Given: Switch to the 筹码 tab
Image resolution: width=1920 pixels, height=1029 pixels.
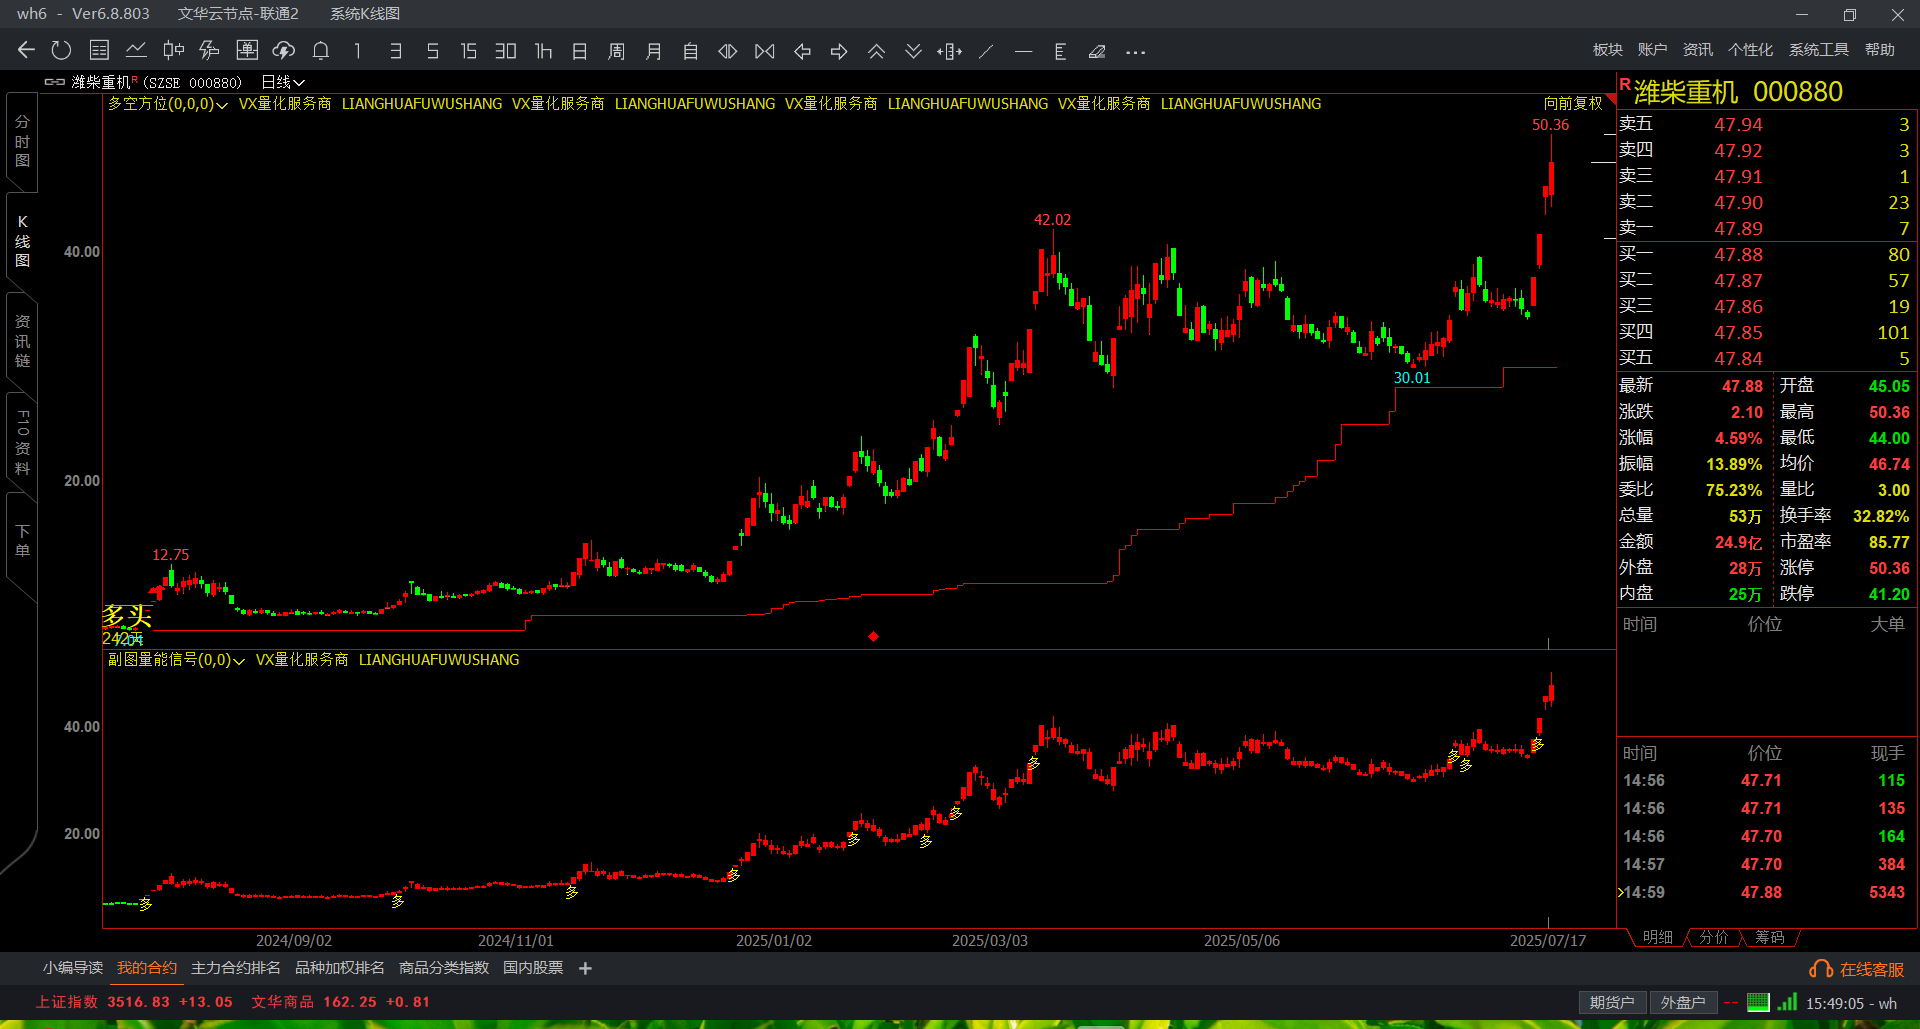Looking at the screenshot, I should [1769, 937].
